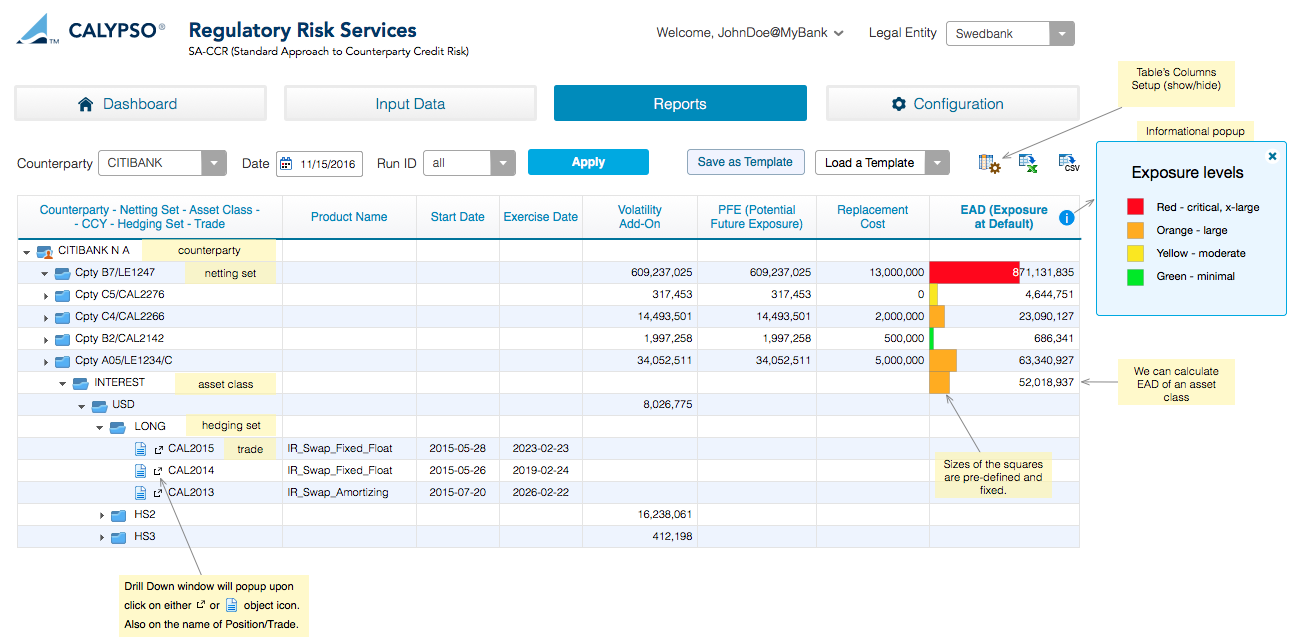
Task: Open the Configuration tab
Action: [x=952, y=104]
